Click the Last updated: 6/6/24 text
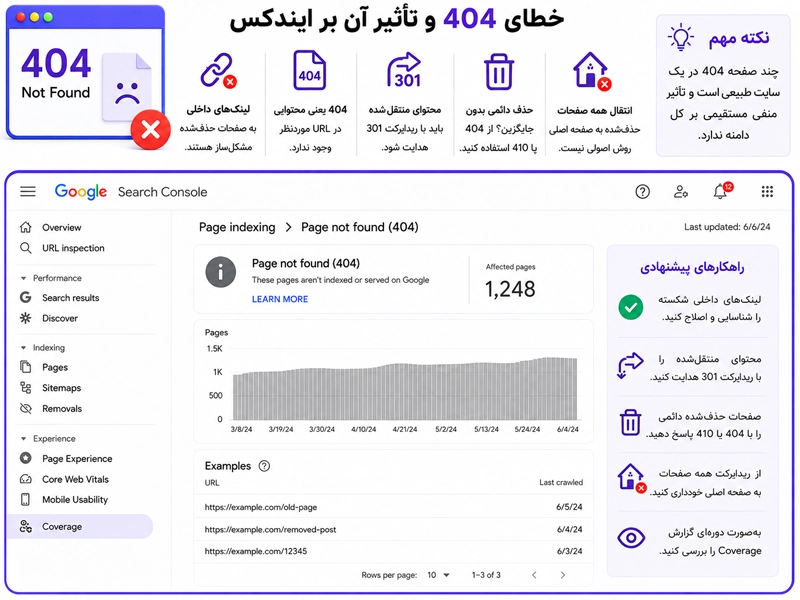This screenshot has width=800, height=600. coord(727,227)
